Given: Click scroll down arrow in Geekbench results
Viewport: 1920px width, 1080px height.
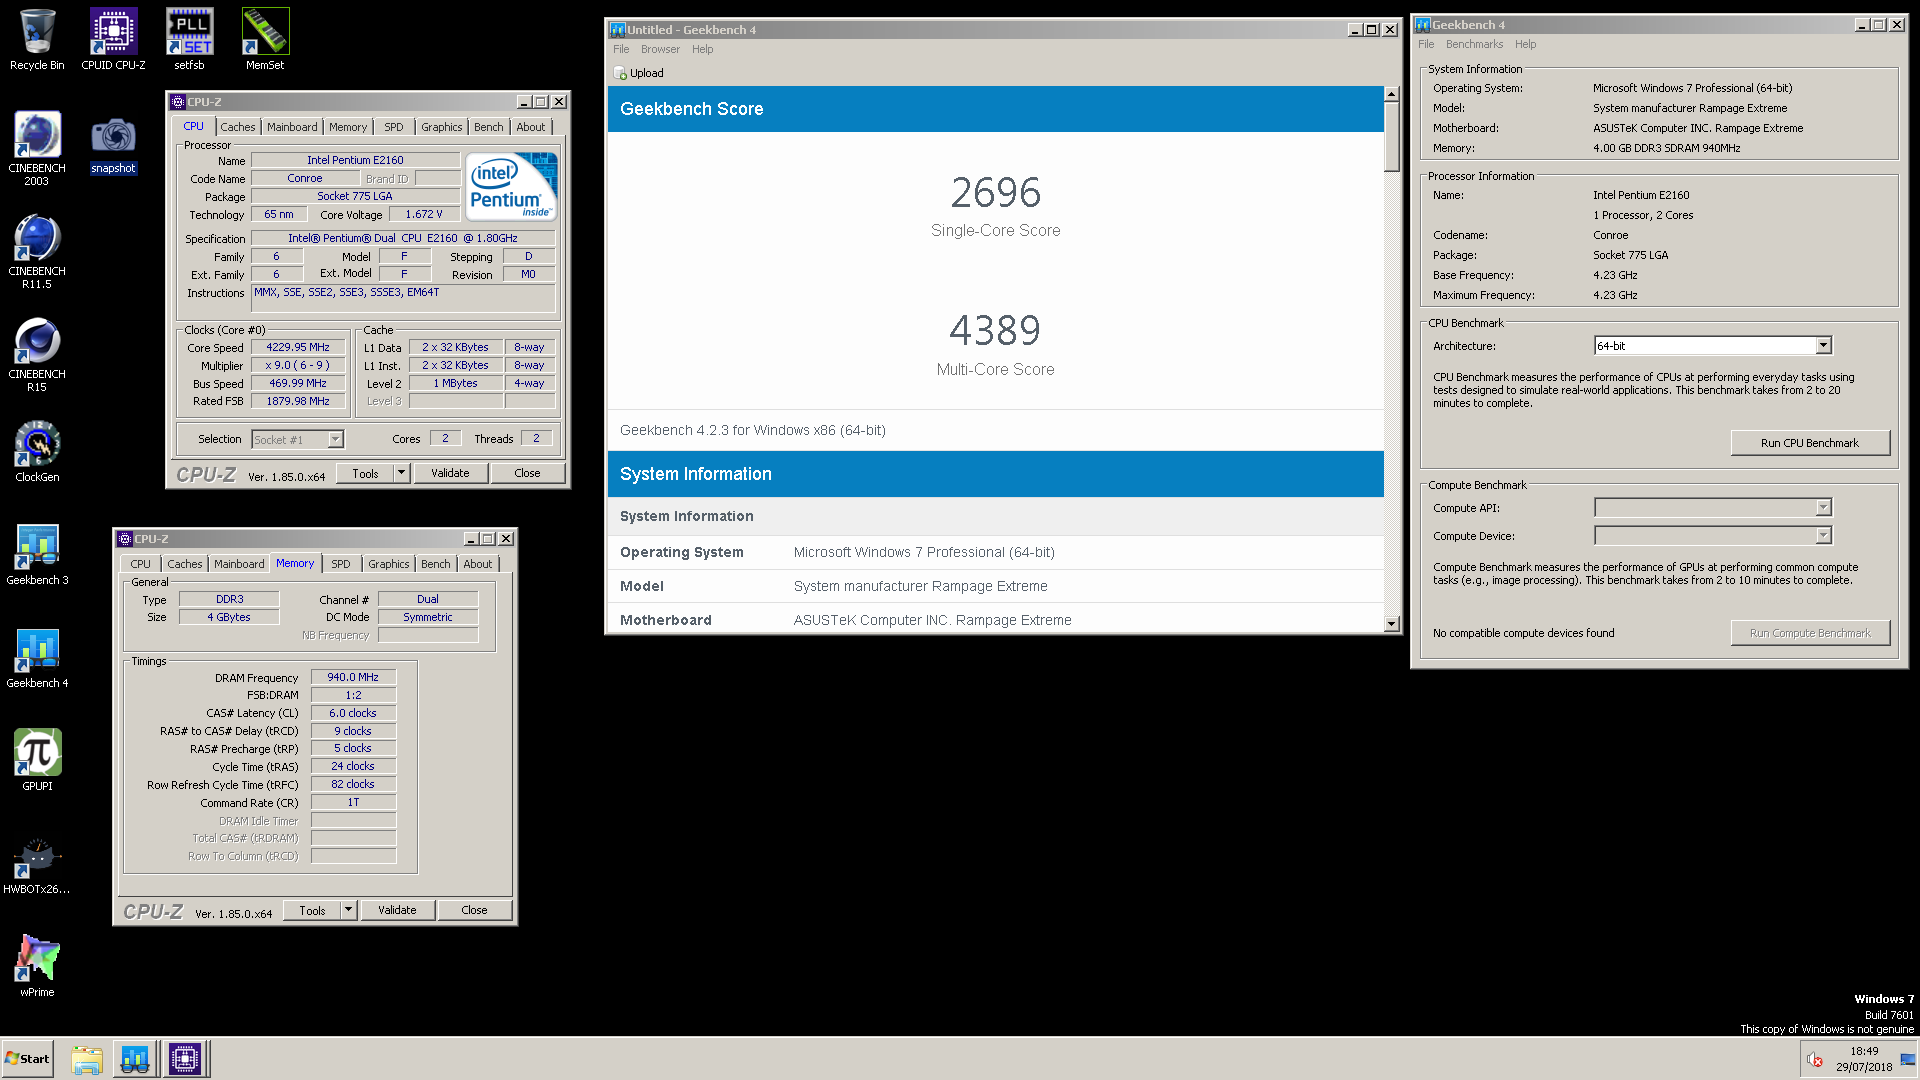Looking at the screenshot, I should coord(1391,624).
